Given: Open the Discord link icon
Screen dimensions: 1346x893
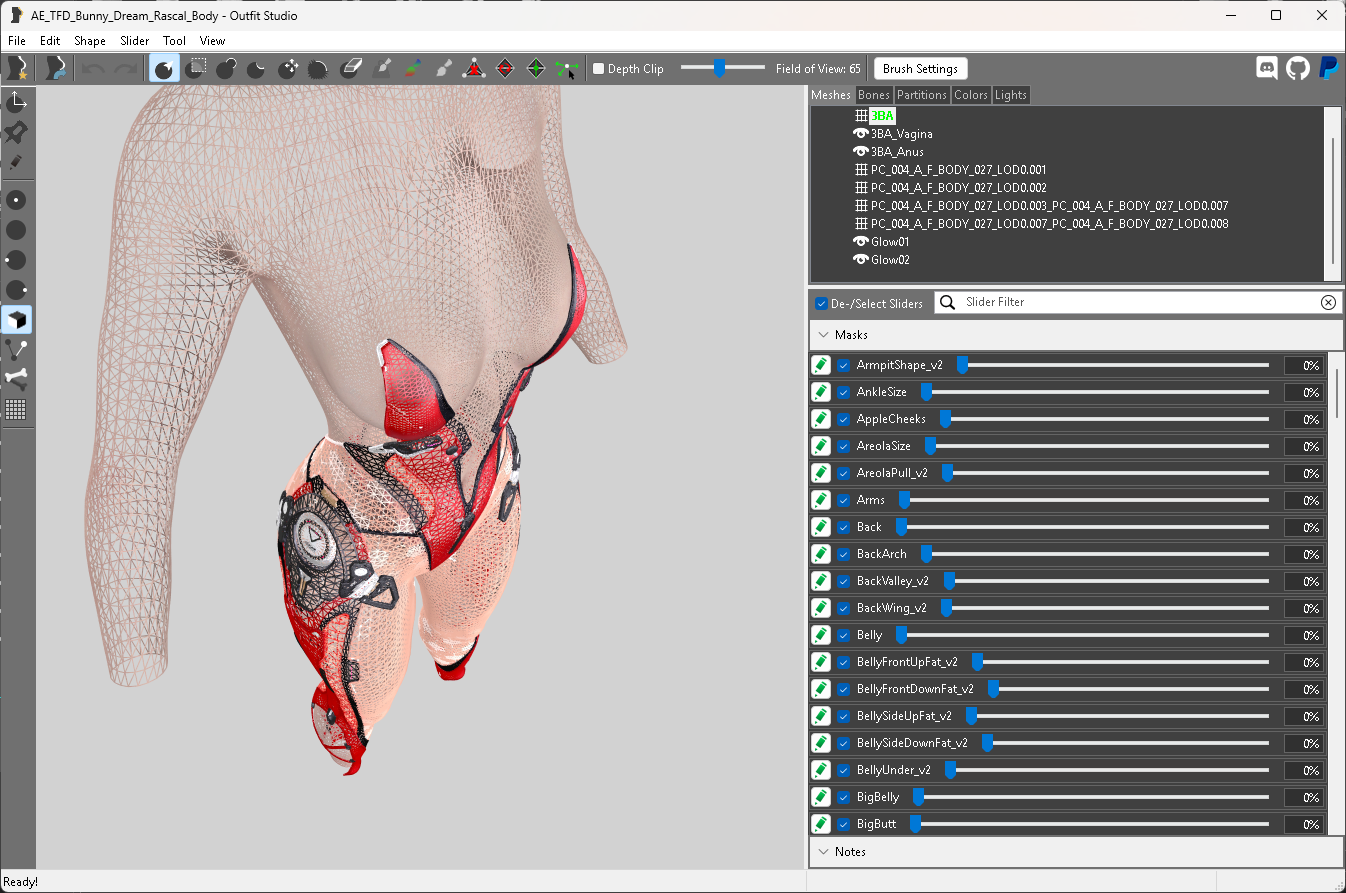Looking at the screenshot, I should pos(1267,68).
